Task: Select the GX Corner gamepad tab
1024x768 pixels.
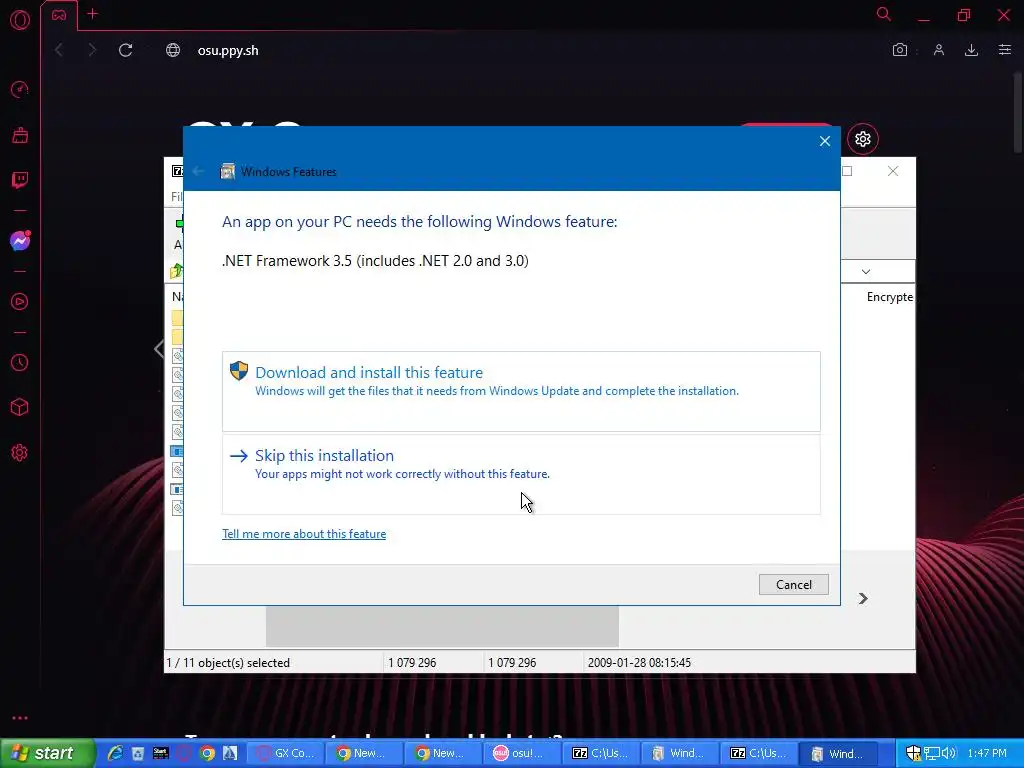Action: click(59, 15)
